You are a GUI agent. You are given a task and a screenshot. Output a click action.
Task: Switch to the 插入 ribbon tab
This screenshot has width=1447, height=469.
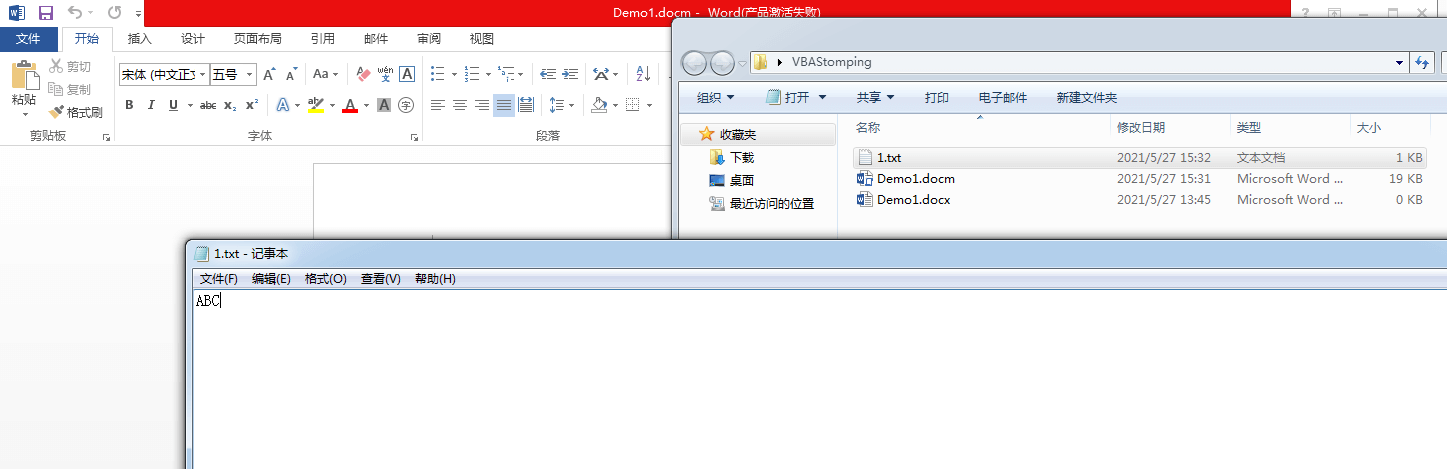[x=140, y=39]
